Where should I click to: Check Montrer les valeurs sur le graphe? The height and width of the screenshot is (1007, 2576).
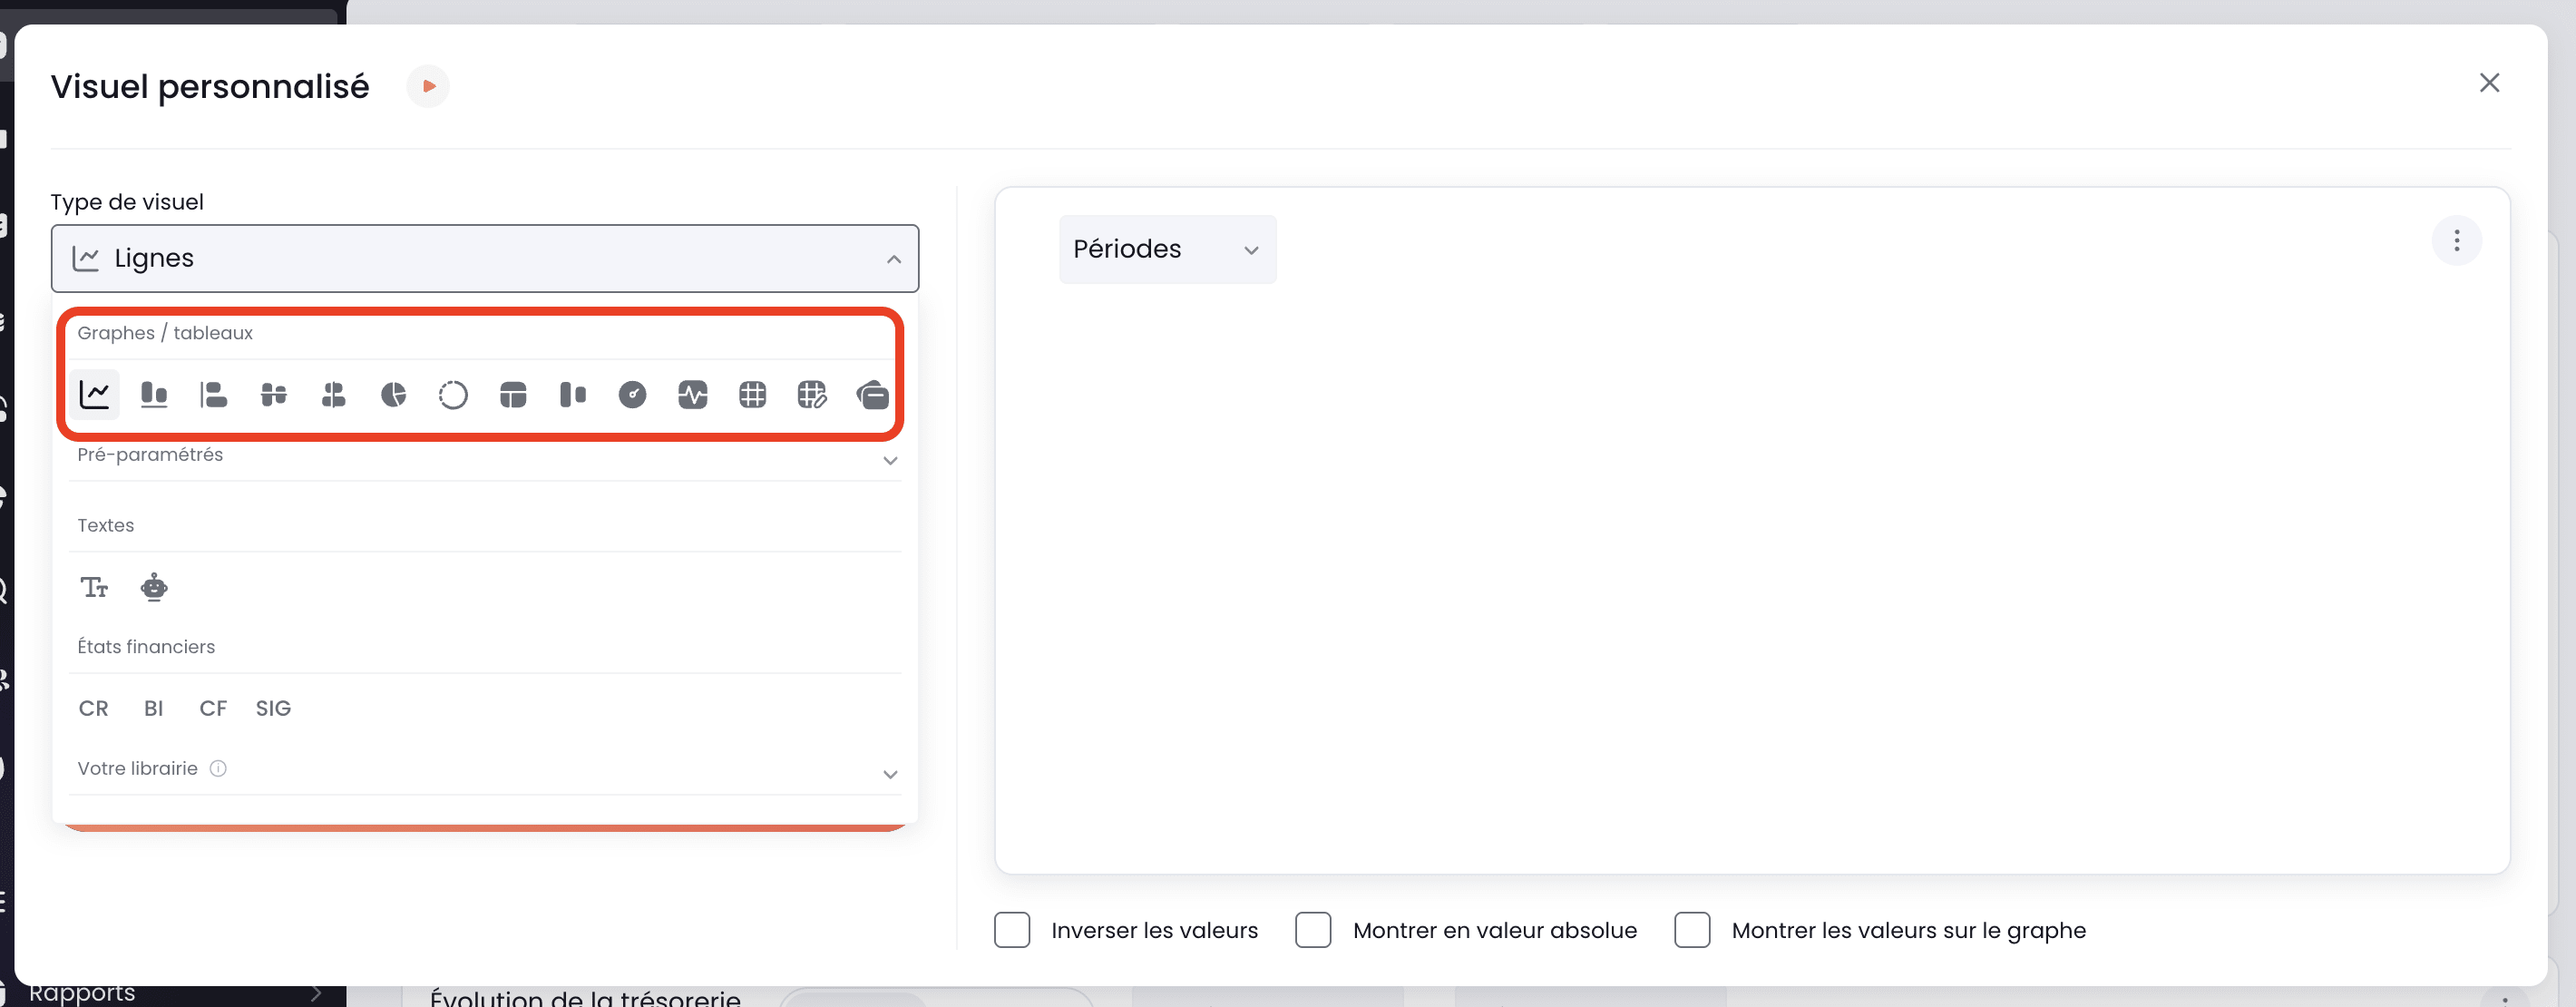click(1692, 929)
